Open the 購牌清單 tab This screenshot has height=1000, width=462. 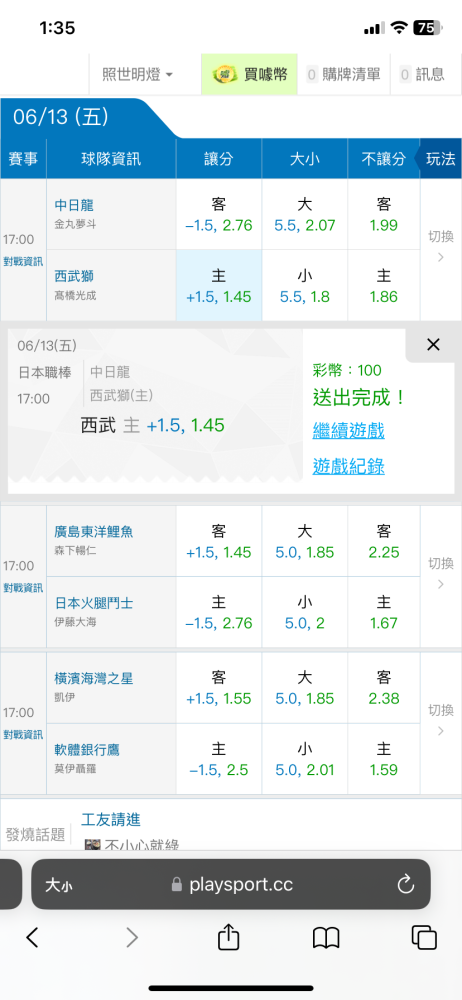click(344, 75)
